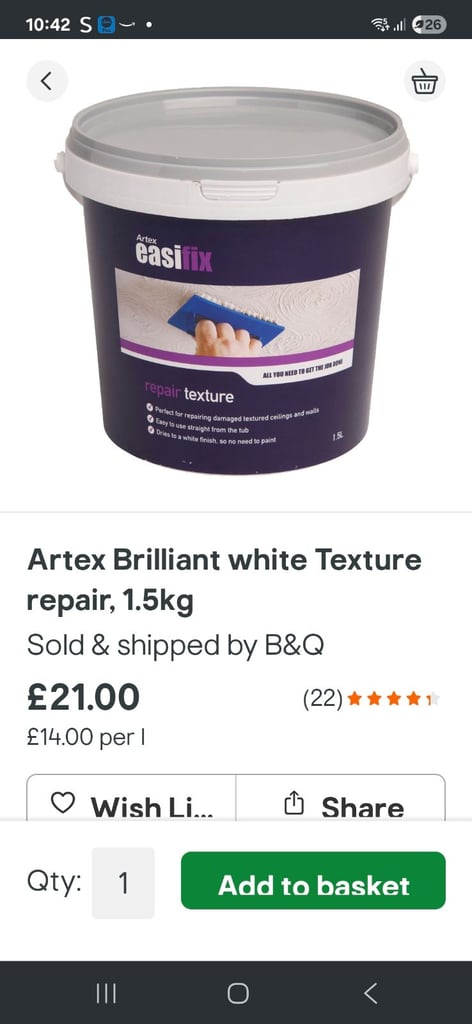Image resolution: width=472 pixels, height=1024 pixels.
Task: Tap the Artex Brilliant white product title
Action: [x=224, y=581]
